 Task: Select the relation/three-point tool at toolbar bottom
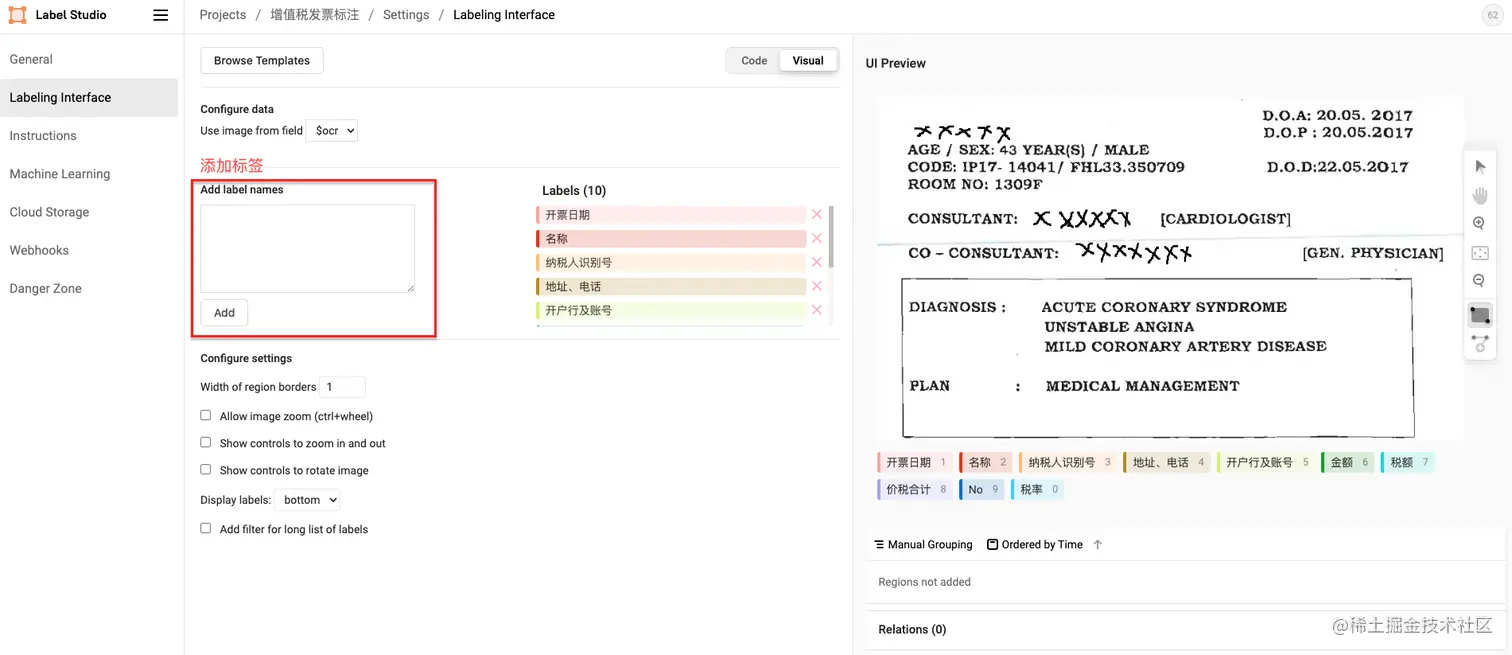point(1480,343)
